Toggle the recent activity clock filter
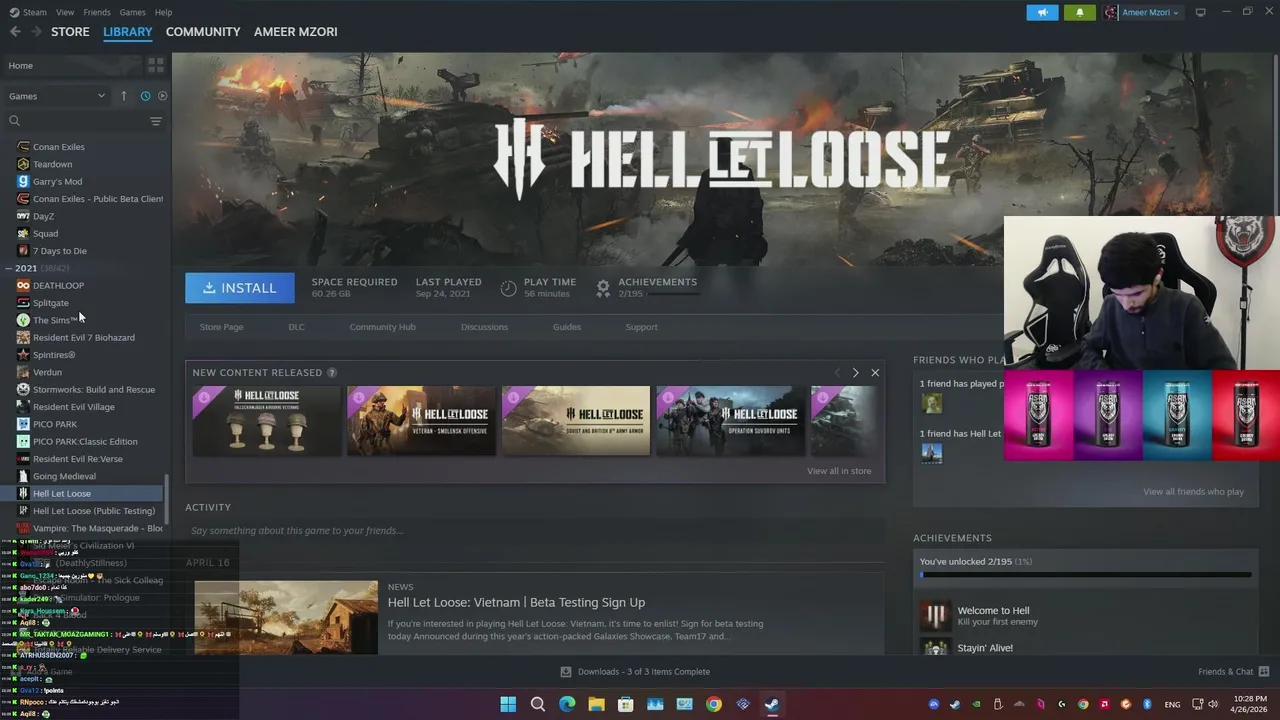1280x720 pixels. click(145, 96)
